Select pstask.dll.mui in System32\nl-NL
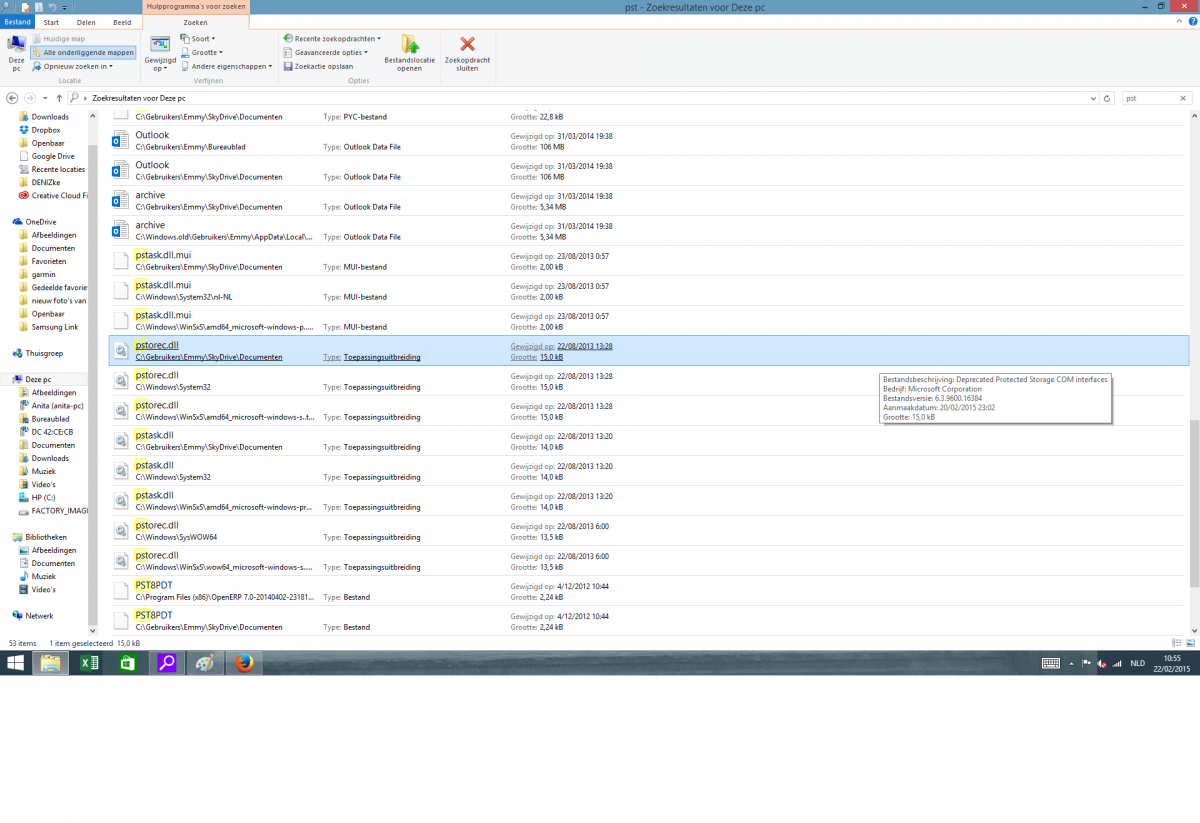Screen dimensions: 1200x823 [x=649, y=291]
